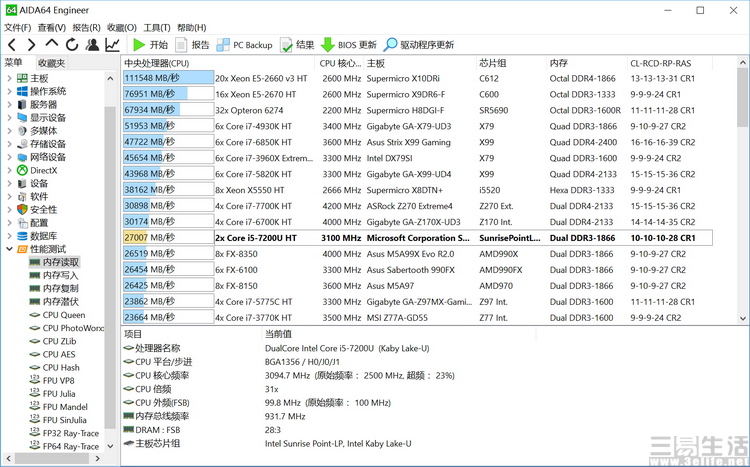Click the sidebar horizontal scrollbar
This screenshot has height=467, width=750.
(x=54, y=458)
